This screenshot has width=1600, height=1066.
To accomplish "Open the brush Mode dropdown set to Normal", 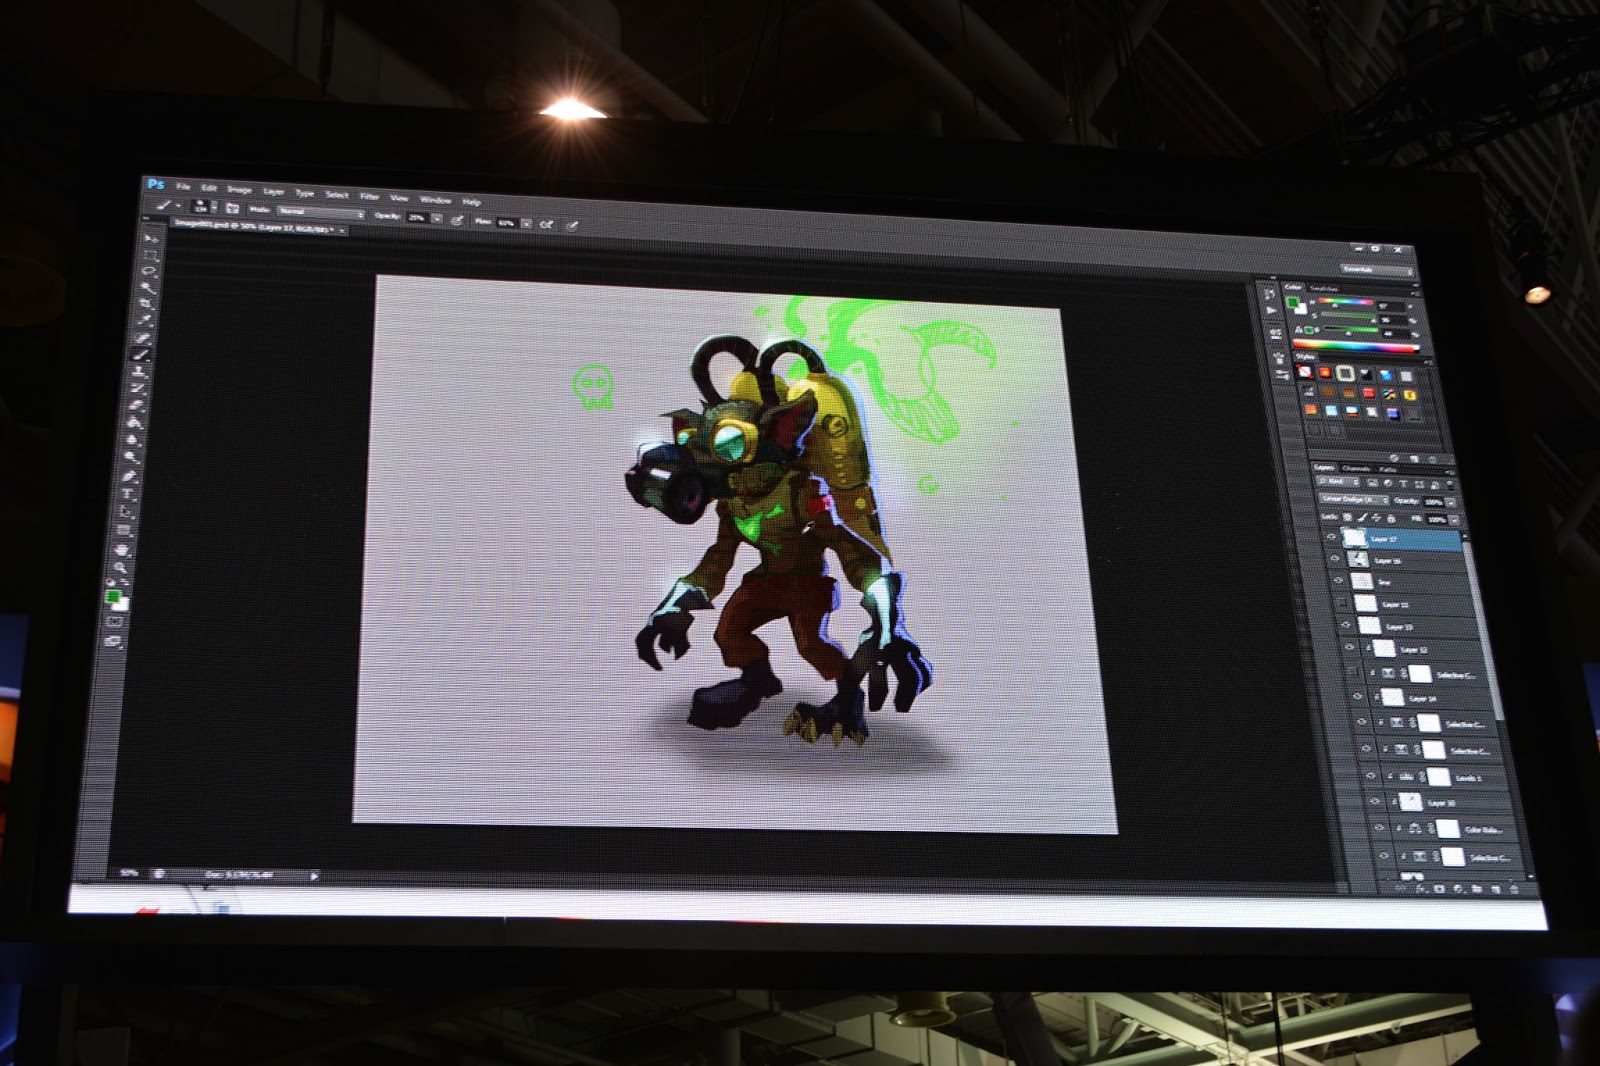I will [x=320, y=212].
